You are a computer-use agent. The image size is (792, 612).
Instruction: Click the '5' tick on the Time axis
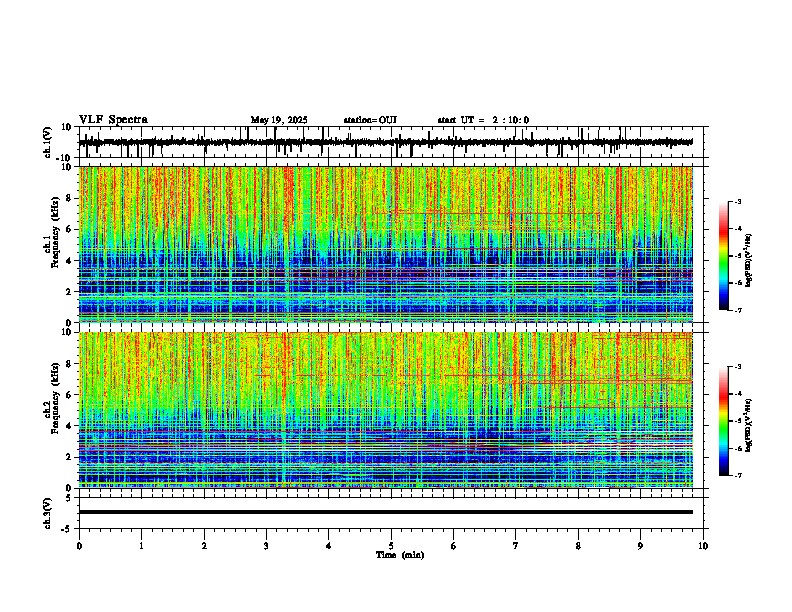click(x=391, y=546)
